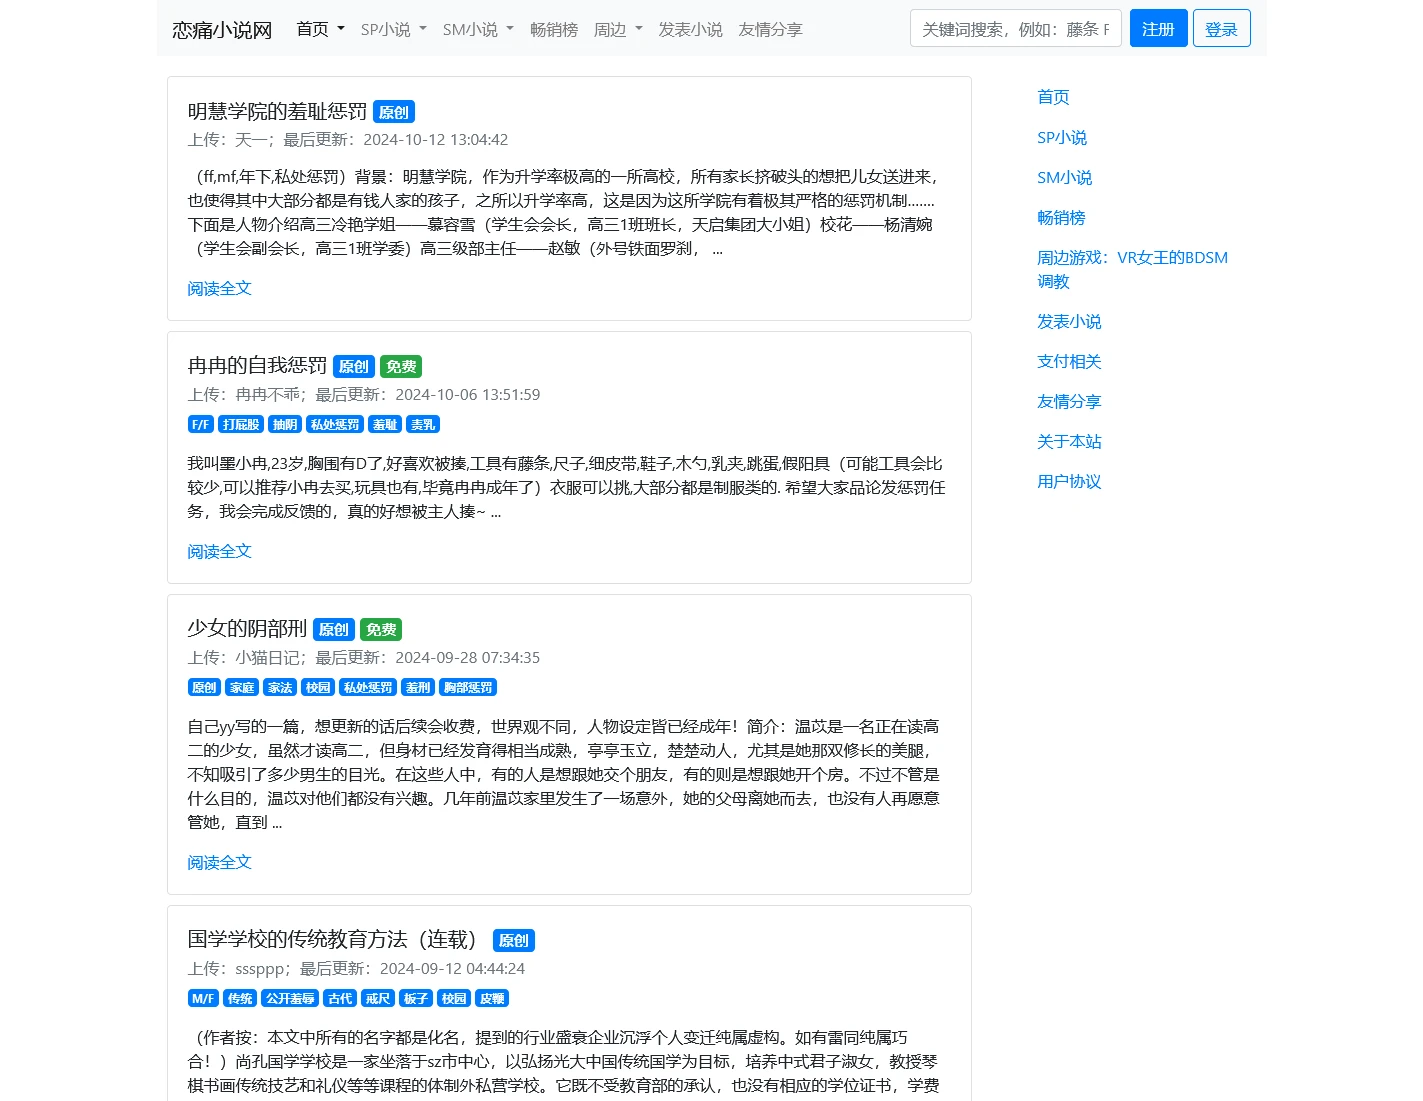The width and height of the screenshot is (1423, 1101).
Task: Click the 恋痛小说网 site logo
Action: (222, 30)
